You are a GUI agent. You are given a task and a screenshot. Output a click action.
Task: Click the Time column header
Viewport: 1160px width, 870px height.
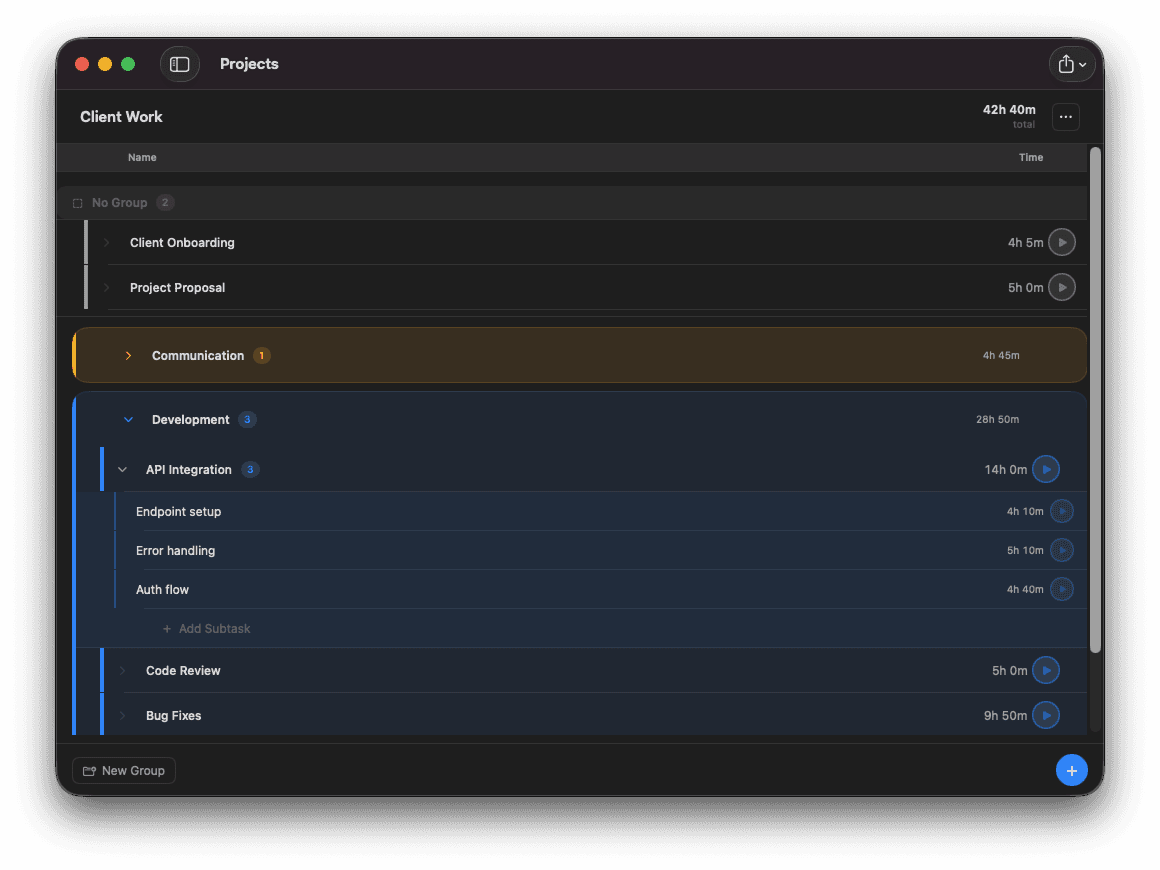[1031, 157]
